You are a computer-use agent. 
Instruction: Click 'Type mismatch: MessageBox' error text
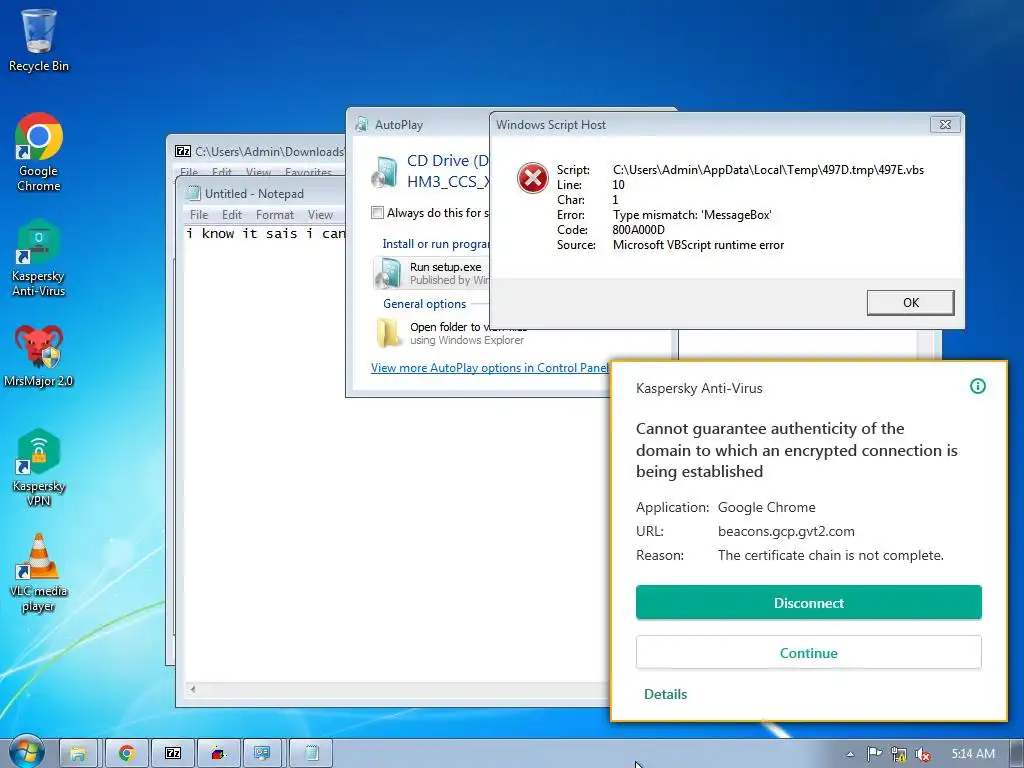(x=692, y=215)
